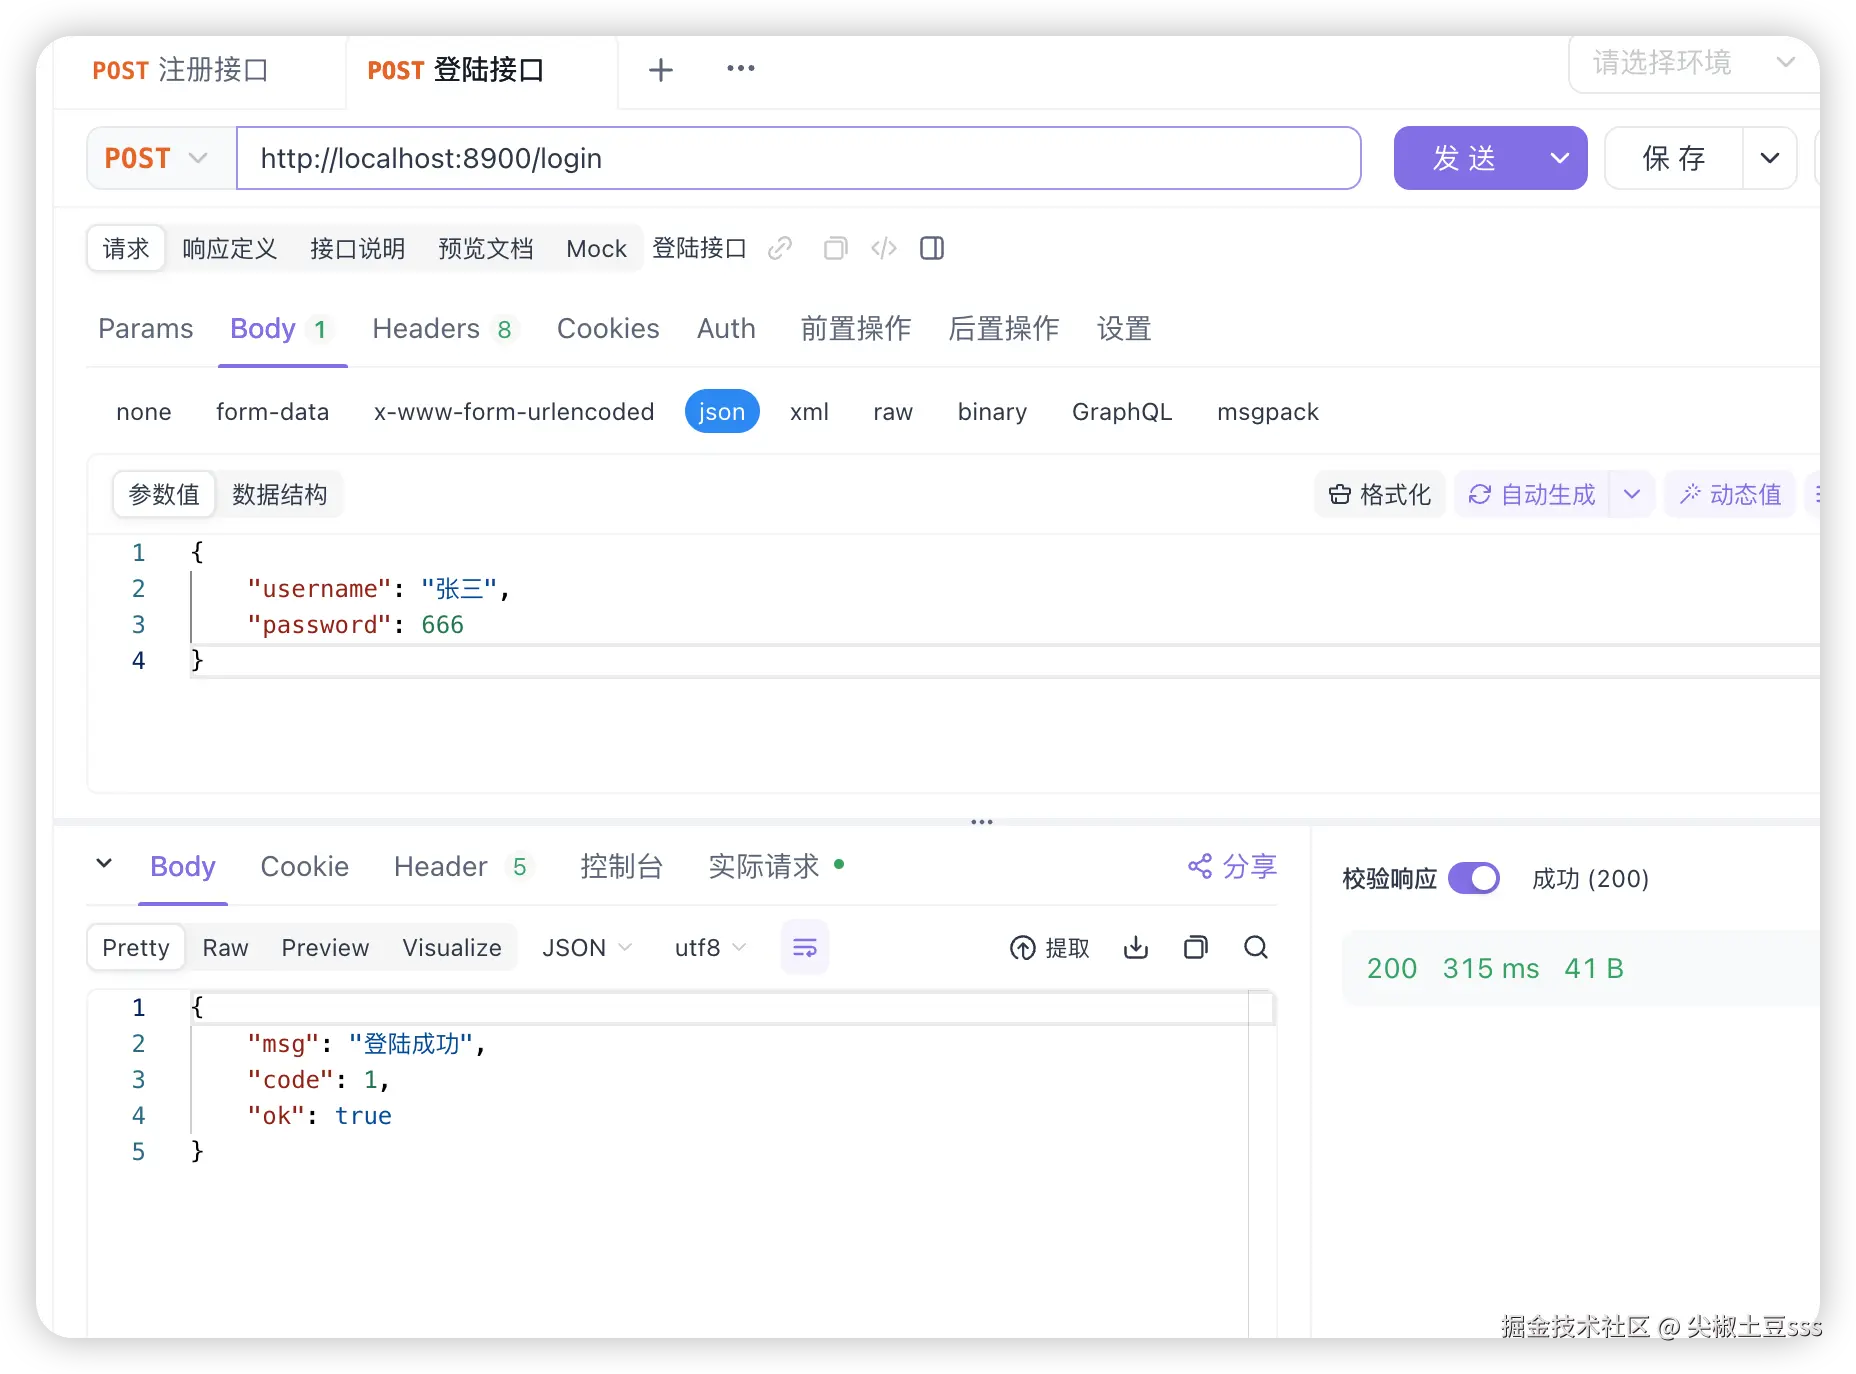Search within the response body
This screenshot has height=1374, width=1856.
pyautogui.click(x=1256, y=947)
